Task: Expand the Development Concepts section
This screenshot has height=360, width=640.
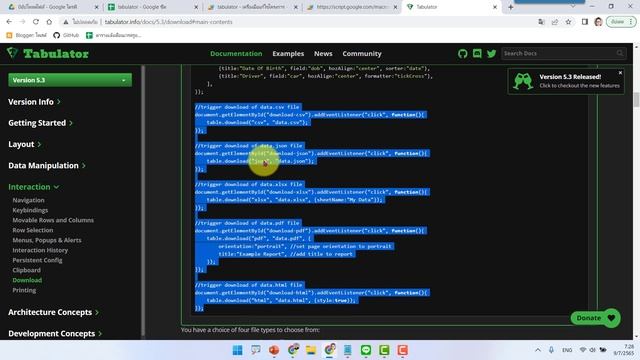Action: pyautogui.click(x=55, y=333)
